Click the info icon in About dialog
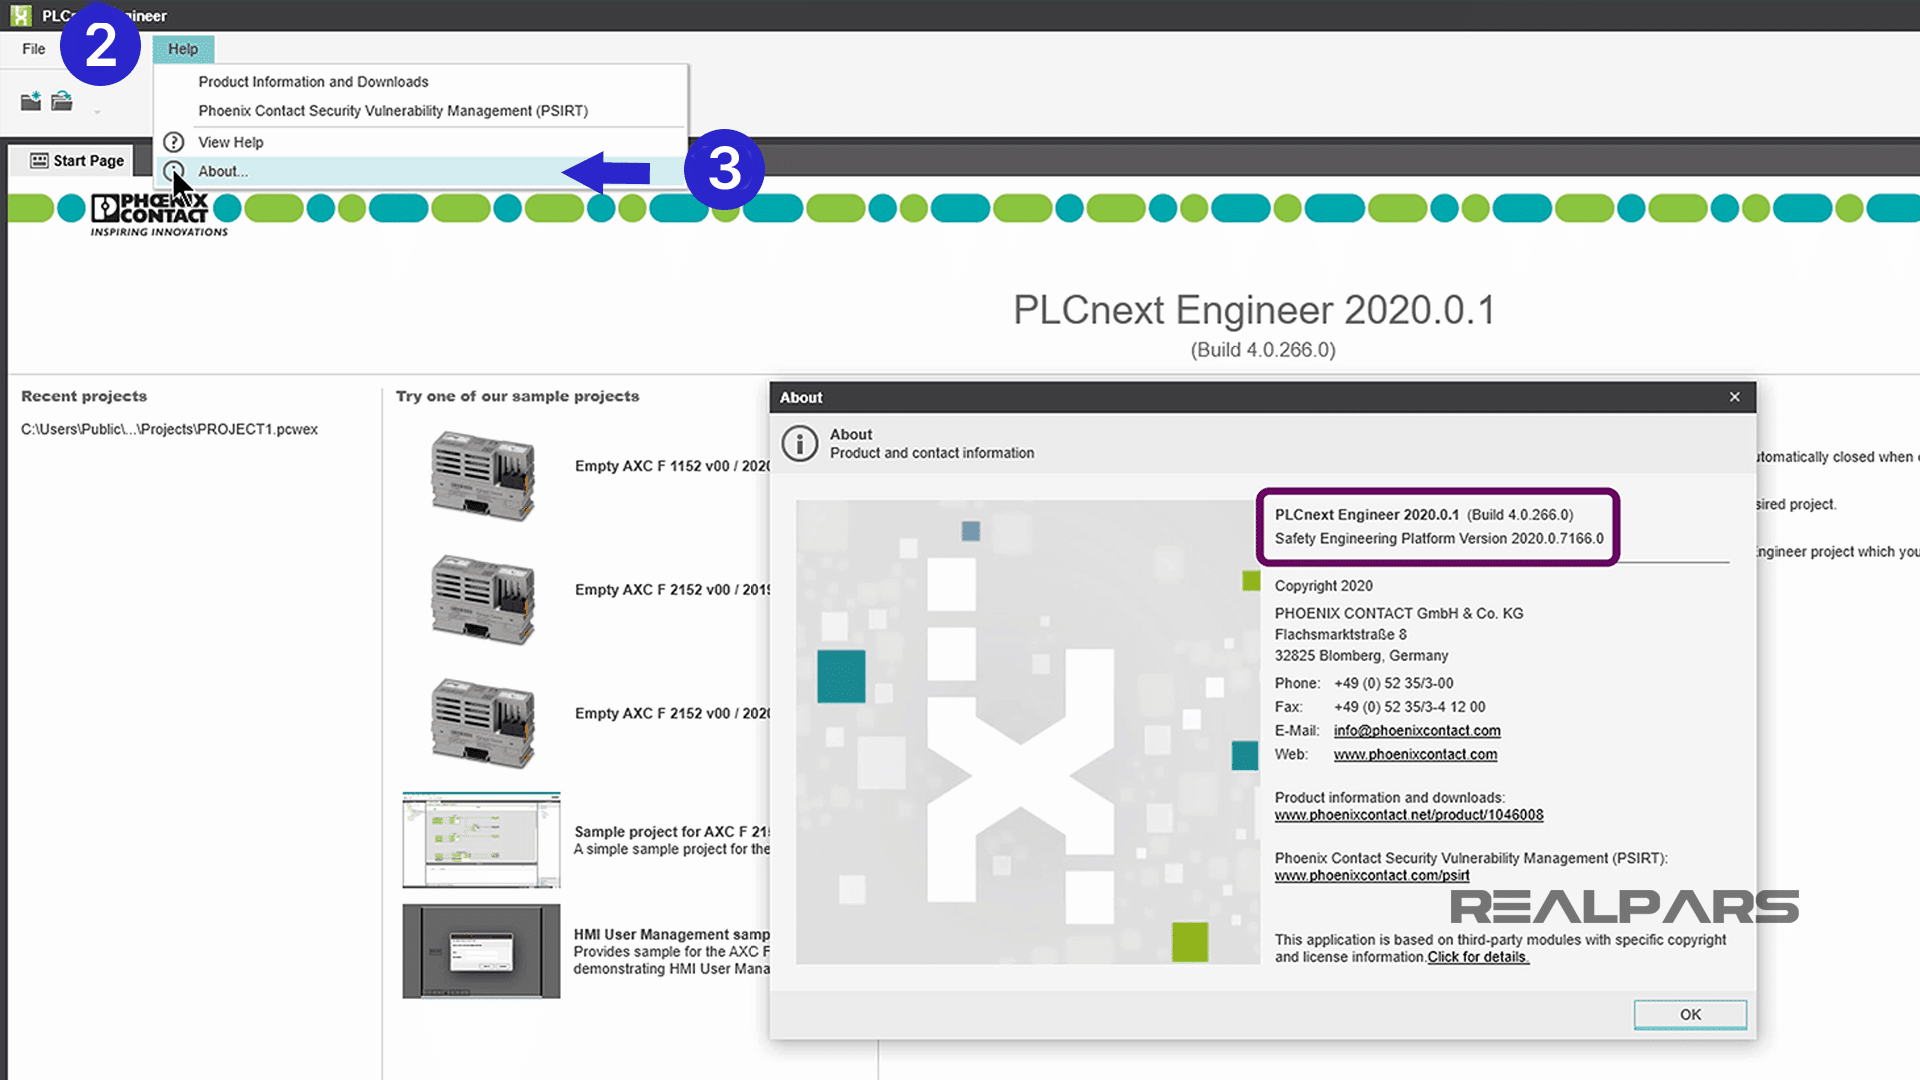Viewport: 1920px width, 1080px height. [800, 443]
